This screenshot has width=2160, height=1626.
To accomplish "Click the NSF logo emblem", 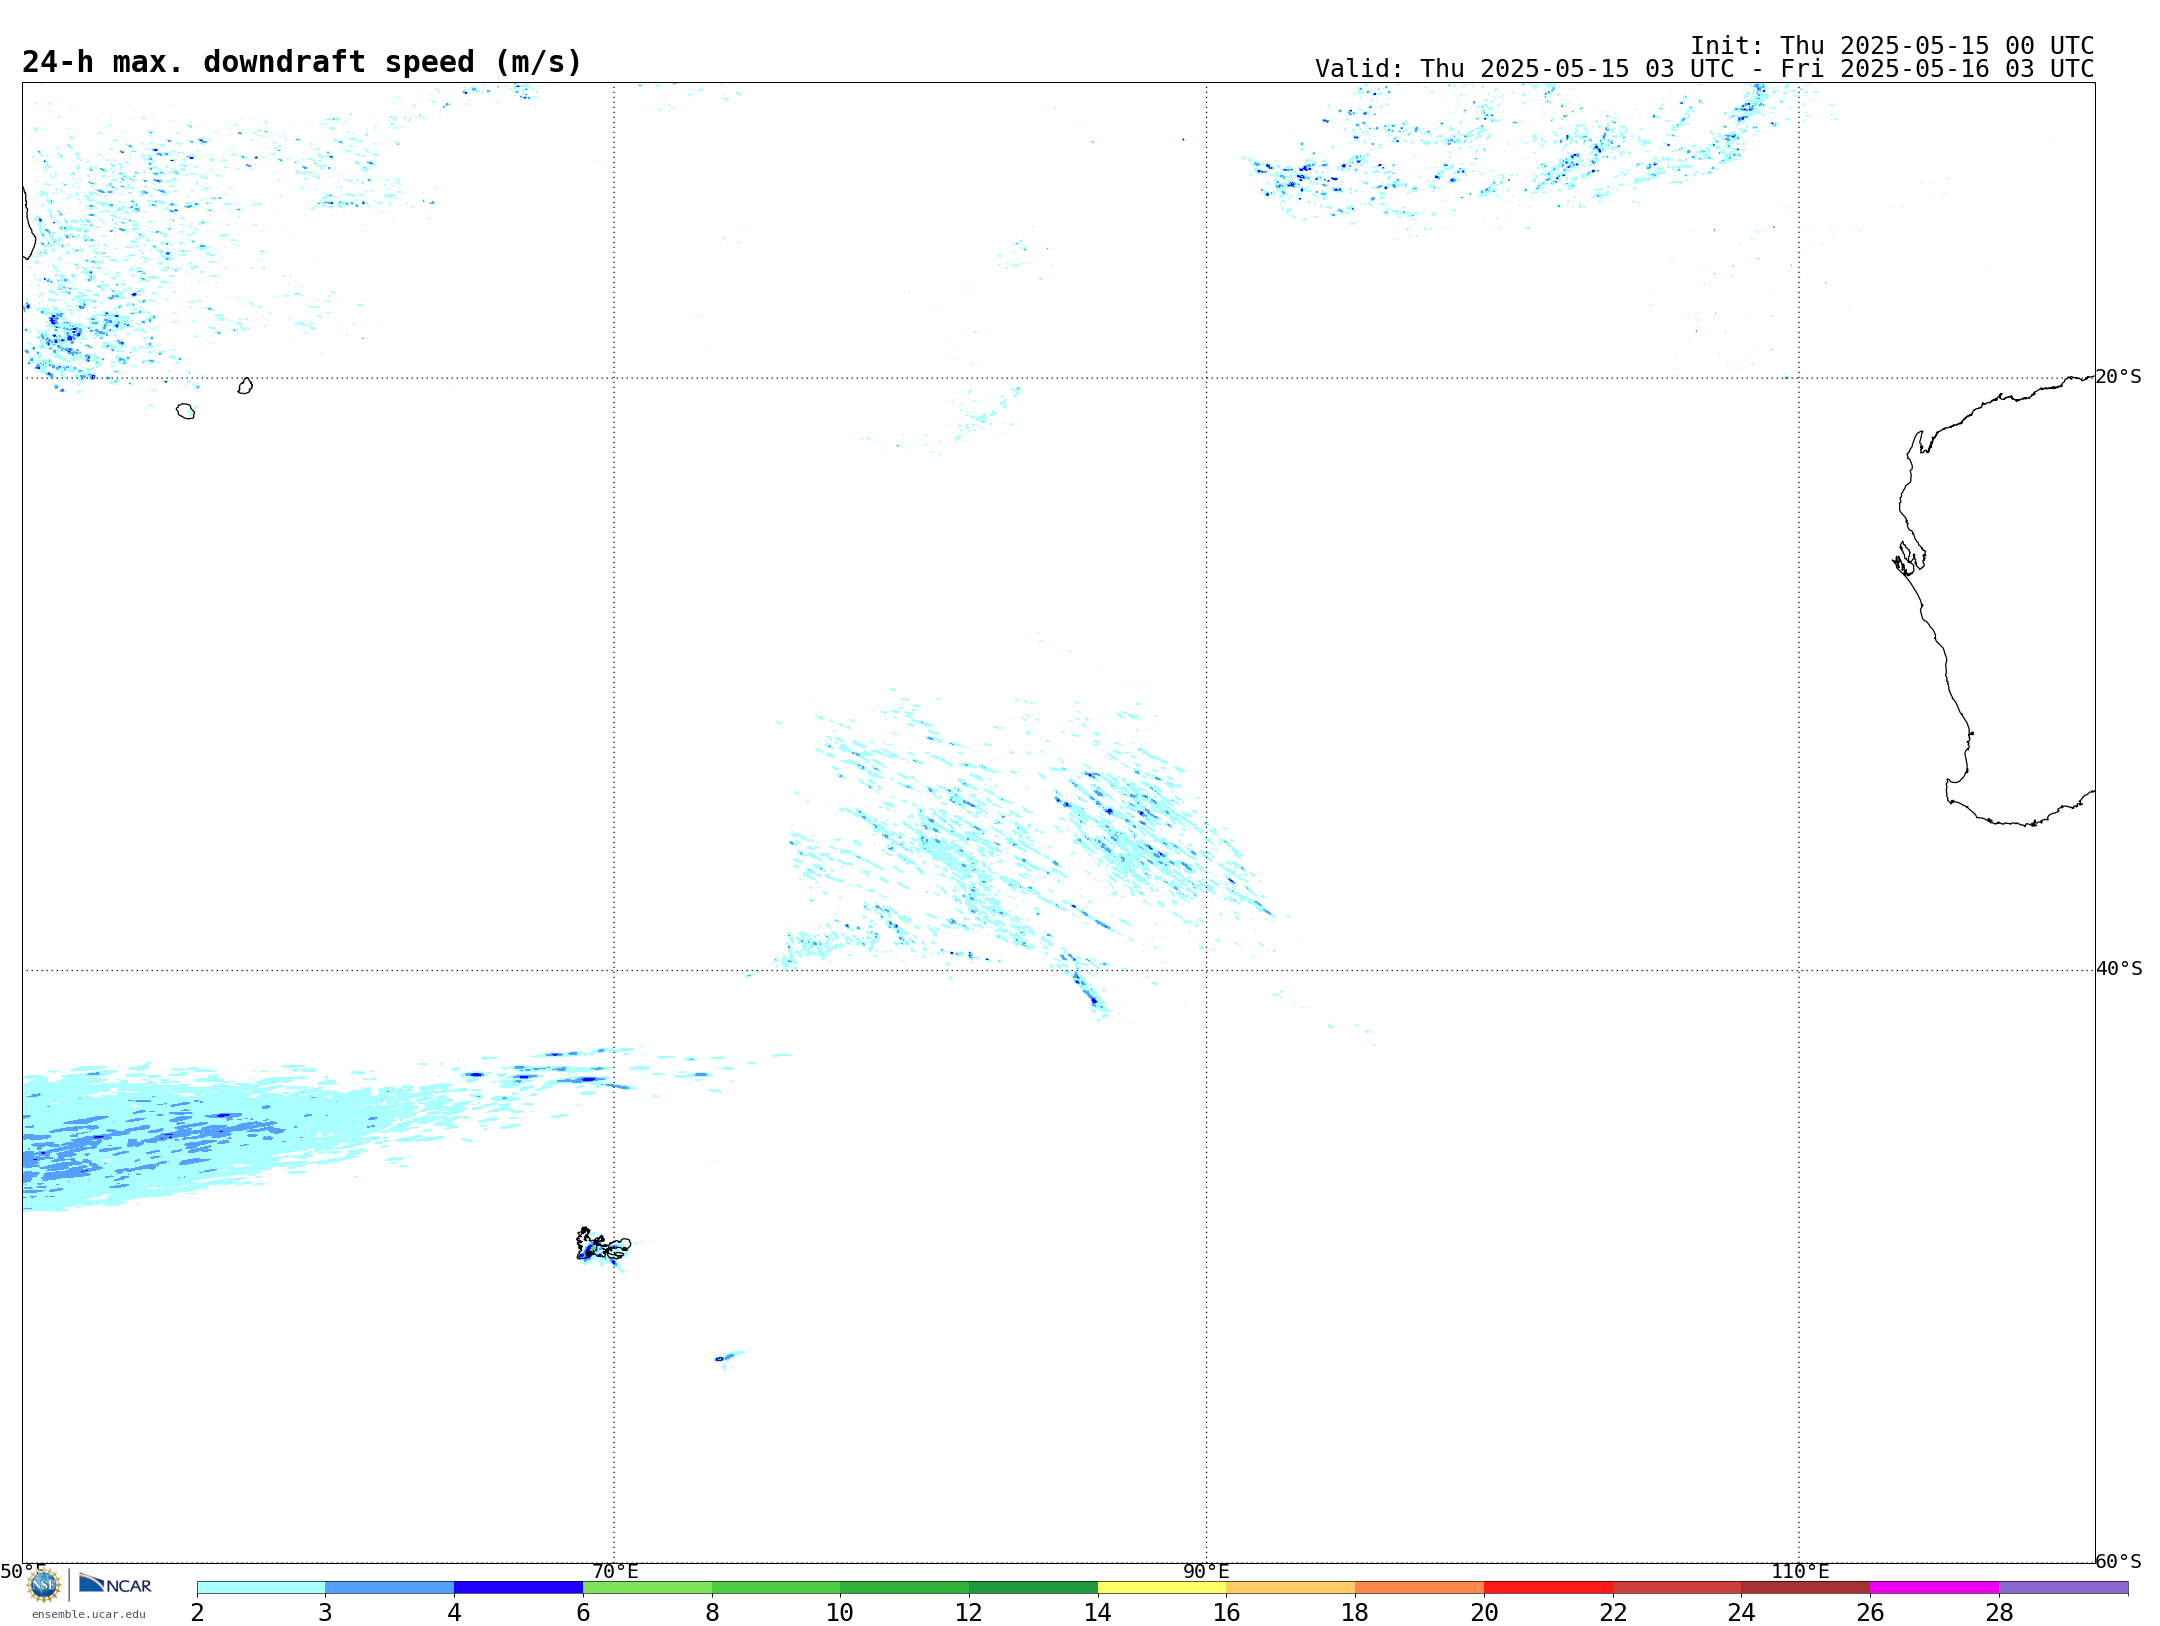I will (44, 1585).
